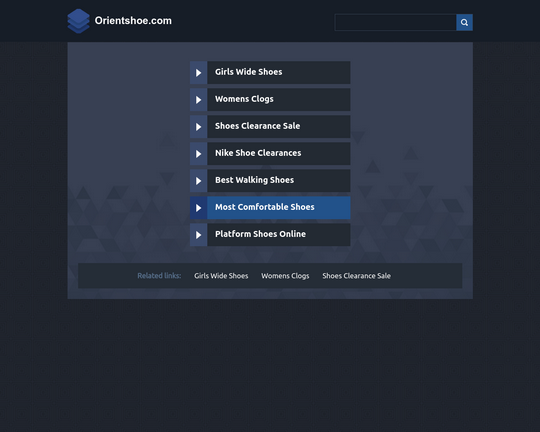Select Nike Shoe Clearances entry
The height and width of the screenshot is (432, 540).
tap(270, 154)
